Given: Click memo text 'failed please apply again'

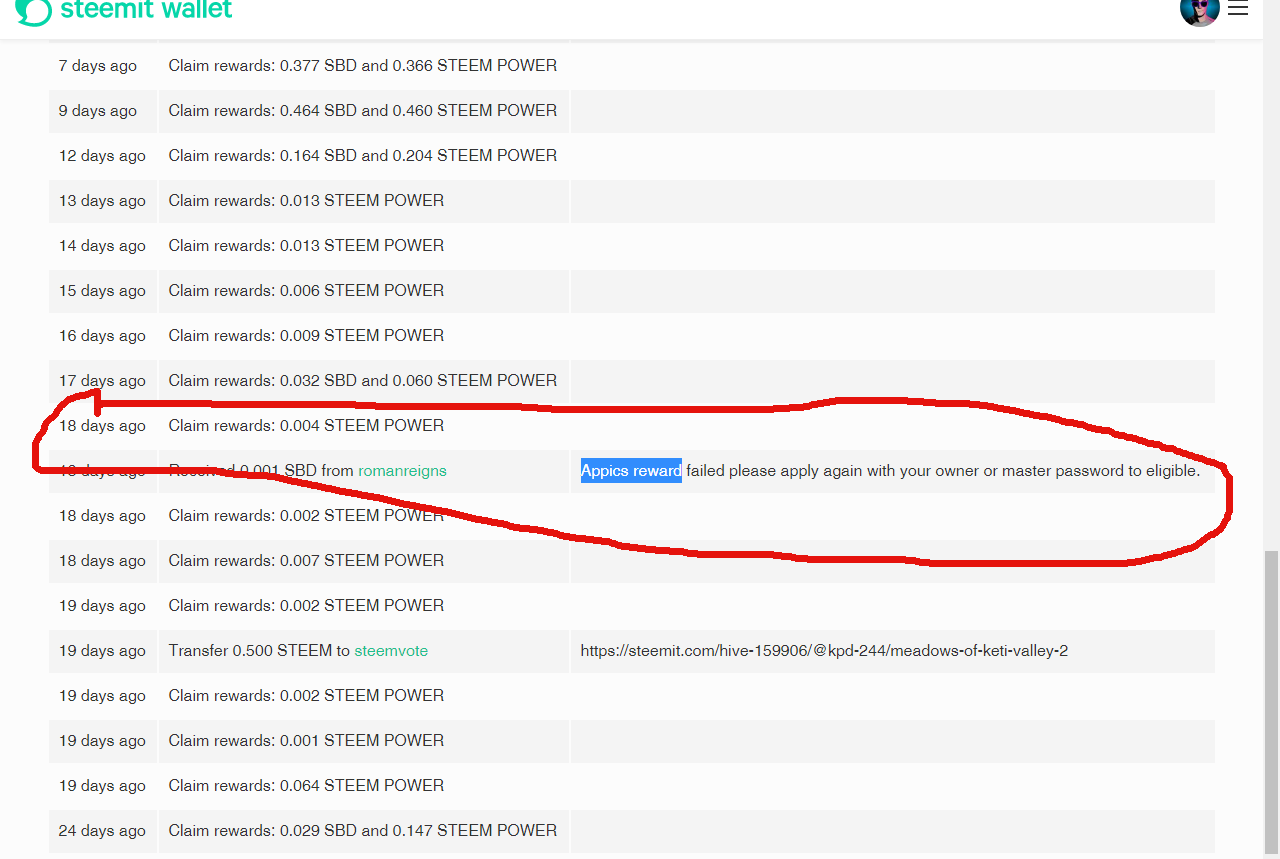Looking at the screenshot, I should (773, 470).
